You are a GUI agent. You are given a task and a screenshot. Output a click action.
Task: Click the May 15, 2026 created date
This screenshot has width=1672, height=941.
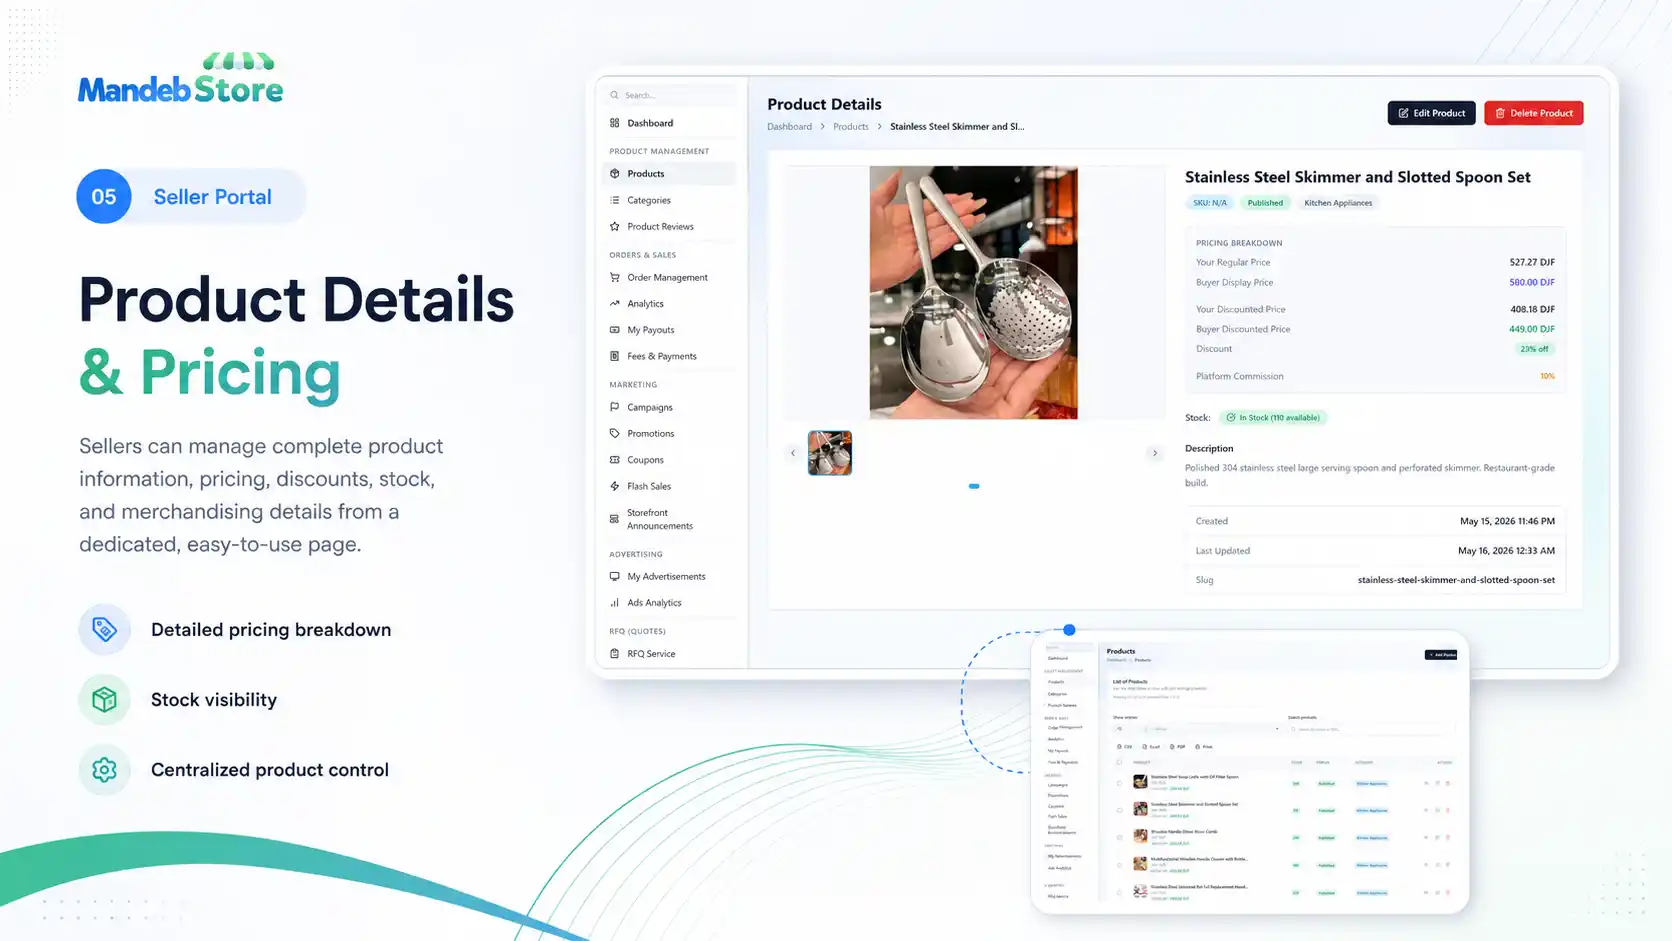(1507, 521)
